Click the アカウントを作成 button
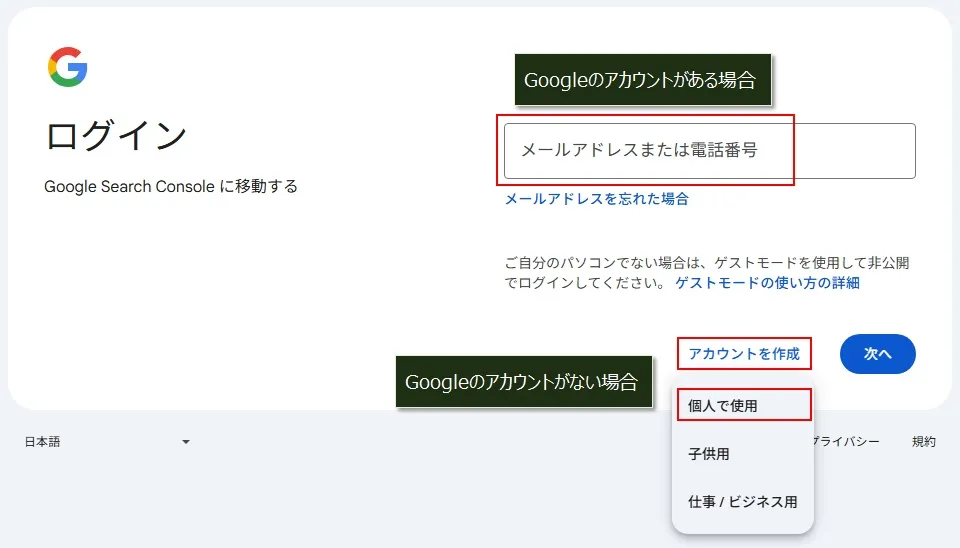The width and height of the screenshot is (960, 548). pos(744,354)
